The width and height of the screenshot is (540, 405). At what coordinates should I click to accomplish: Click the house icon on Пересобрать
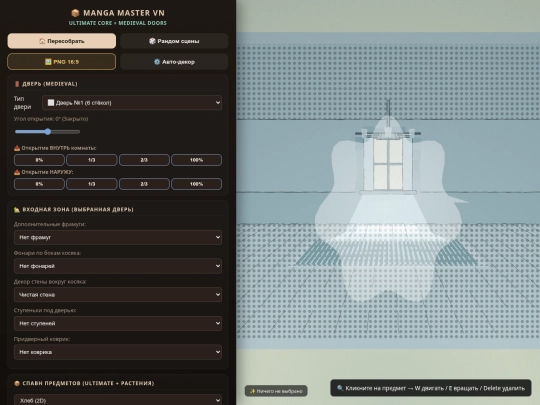pos(42,41)
